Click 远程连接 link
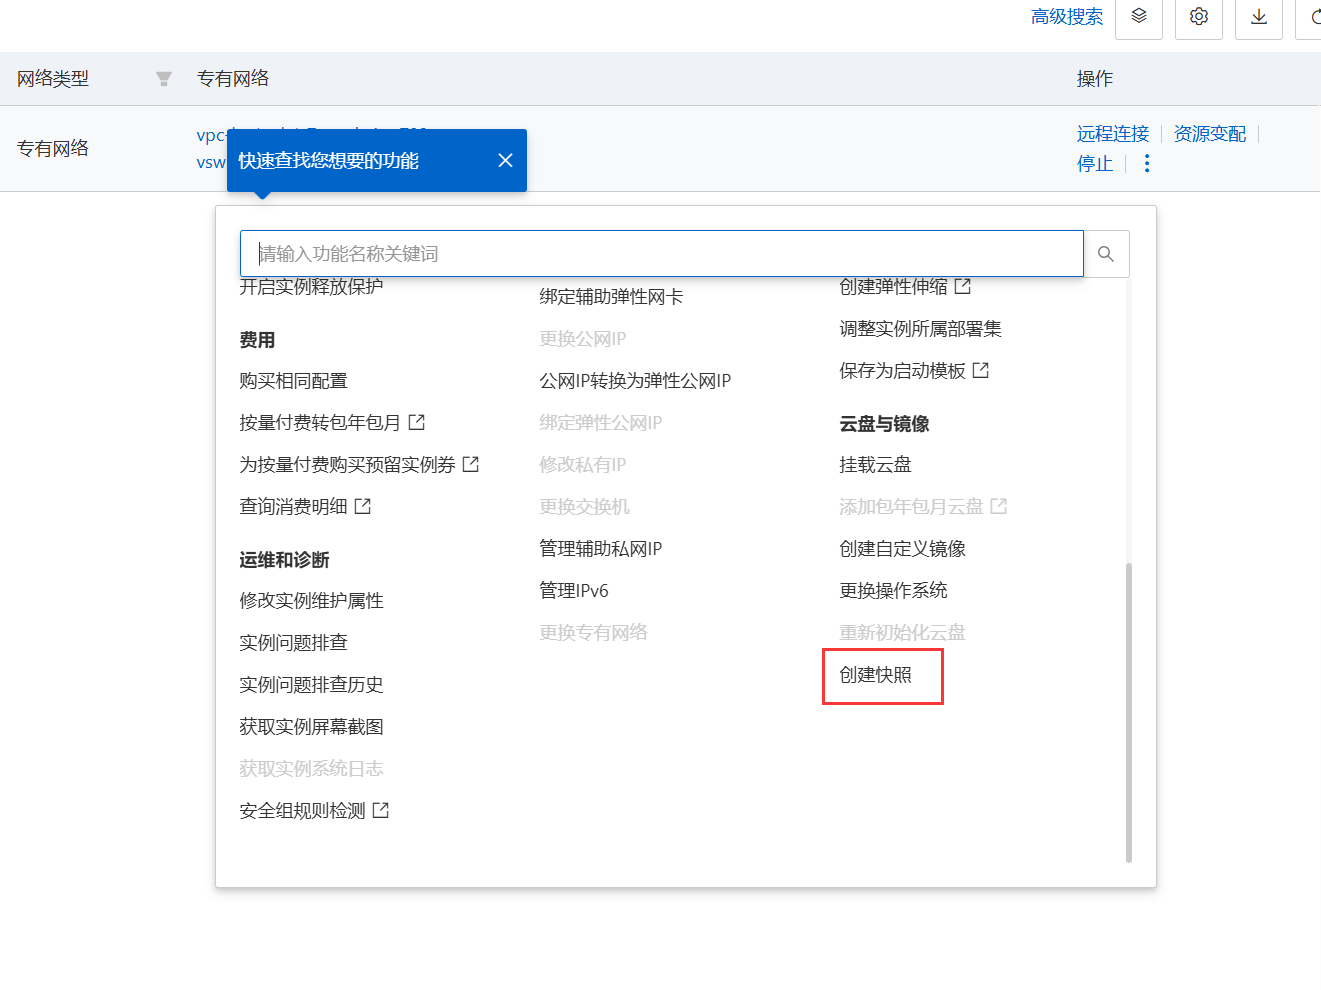Image resolution: width=1321 pixels, height=990 pixels. (1113, 134)
